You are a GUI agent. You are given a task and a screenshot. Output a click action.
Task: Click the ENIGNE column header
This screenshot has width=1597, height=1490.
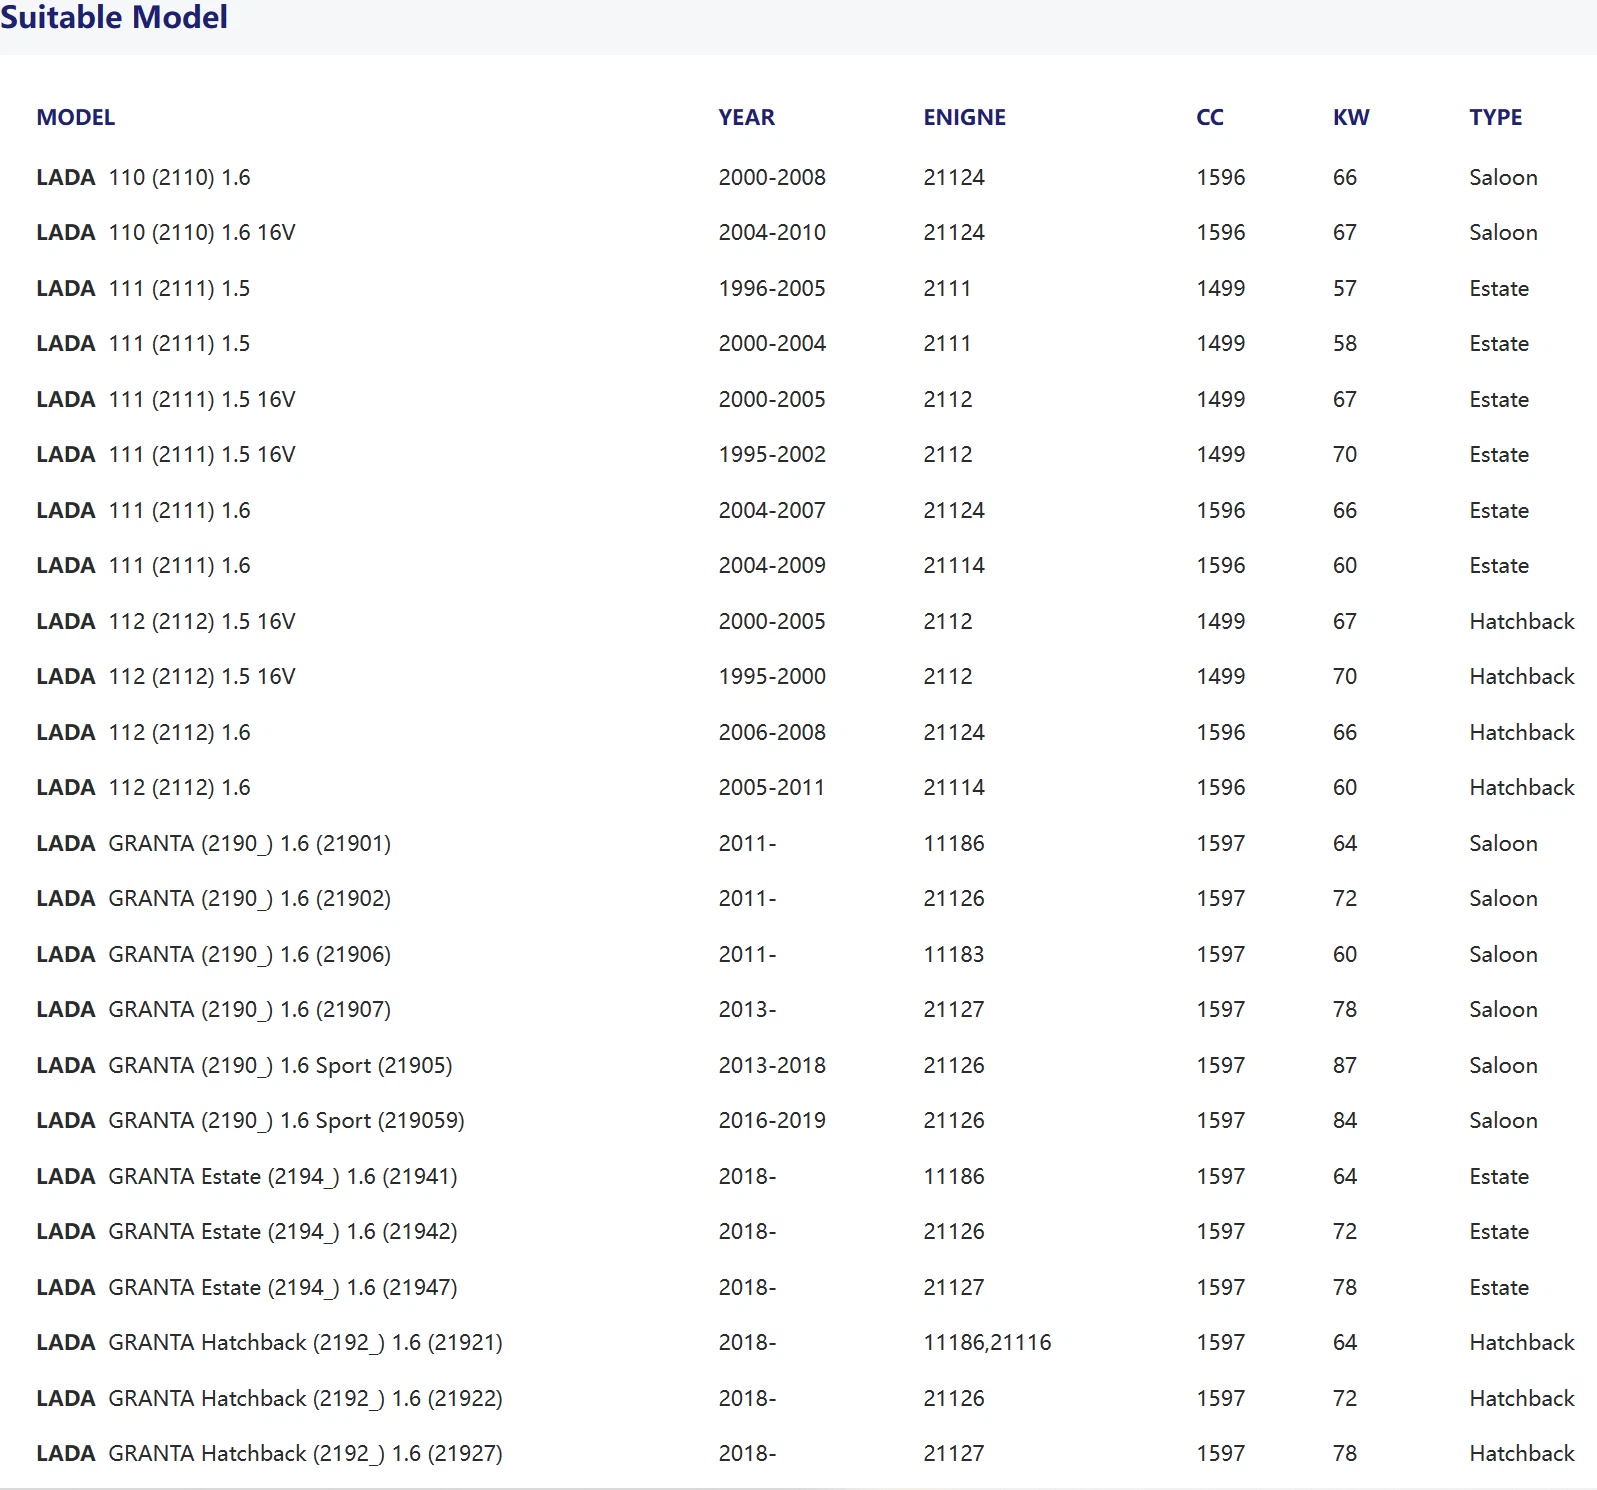click(x=964, y=117)
